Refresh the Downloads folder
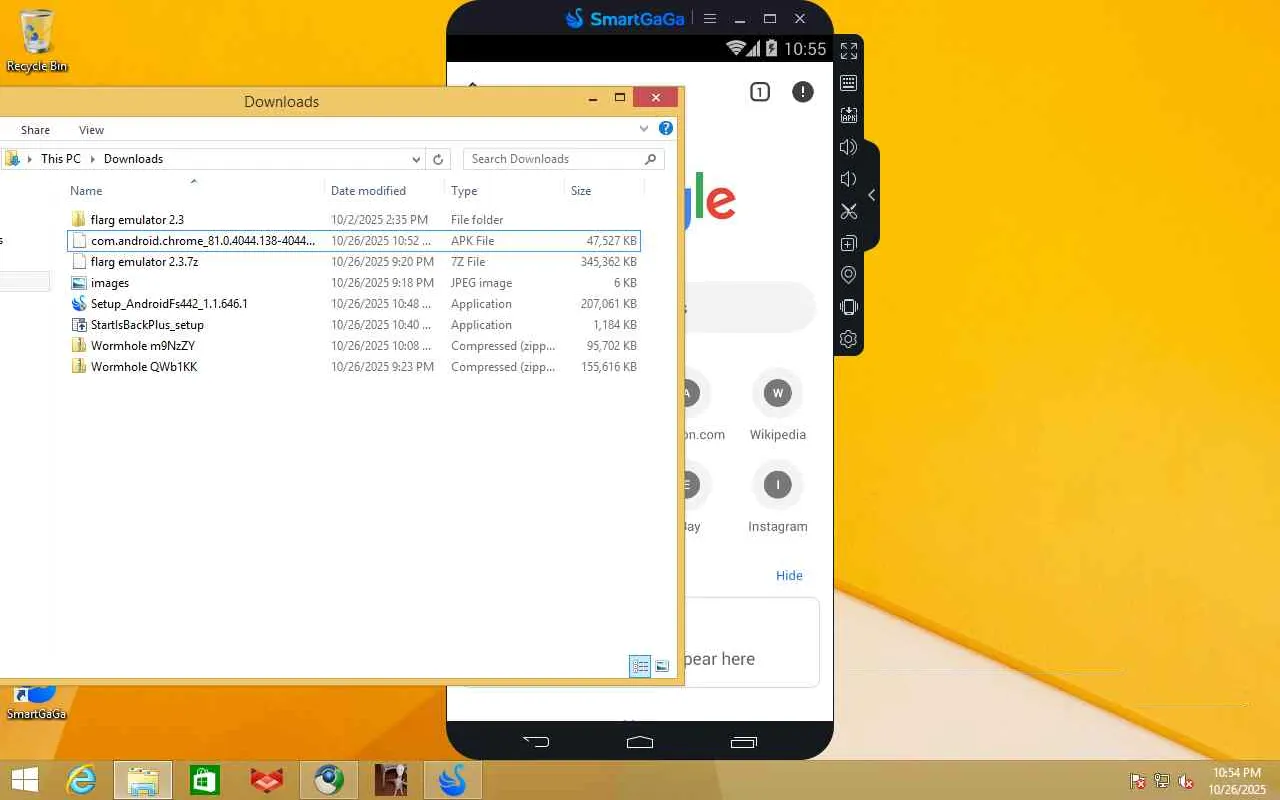 point(438,159)
